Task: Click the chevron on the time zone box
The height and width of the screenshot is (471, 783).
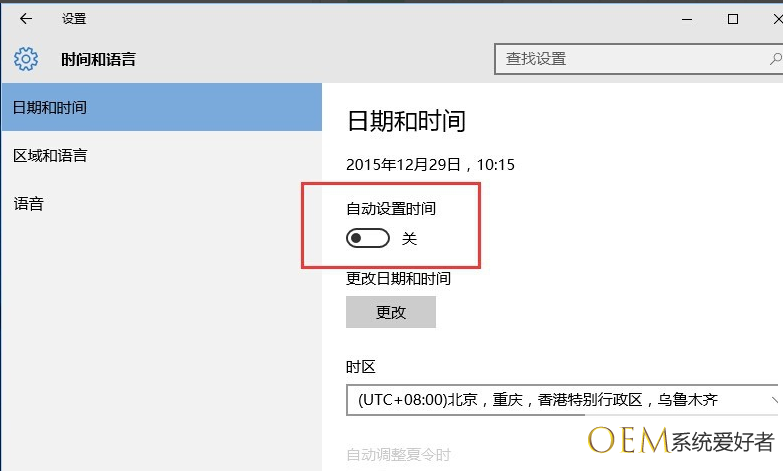Action: tap(773, 401)
